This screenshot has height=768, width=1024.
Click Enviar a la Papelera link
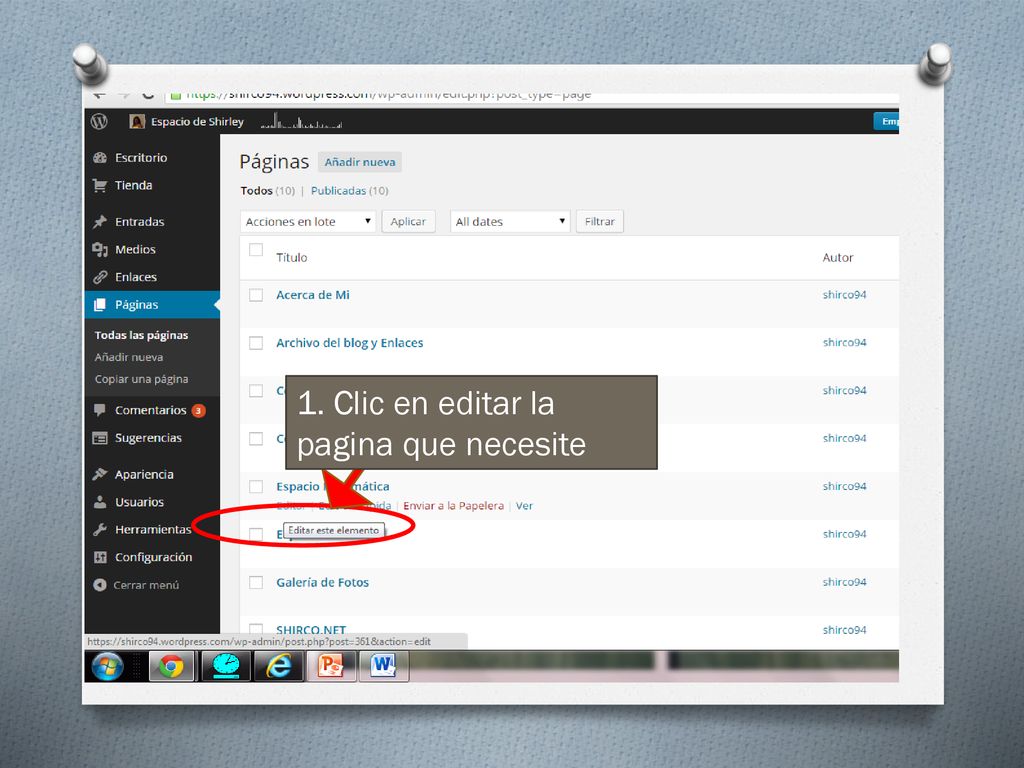tap(453, 506)
